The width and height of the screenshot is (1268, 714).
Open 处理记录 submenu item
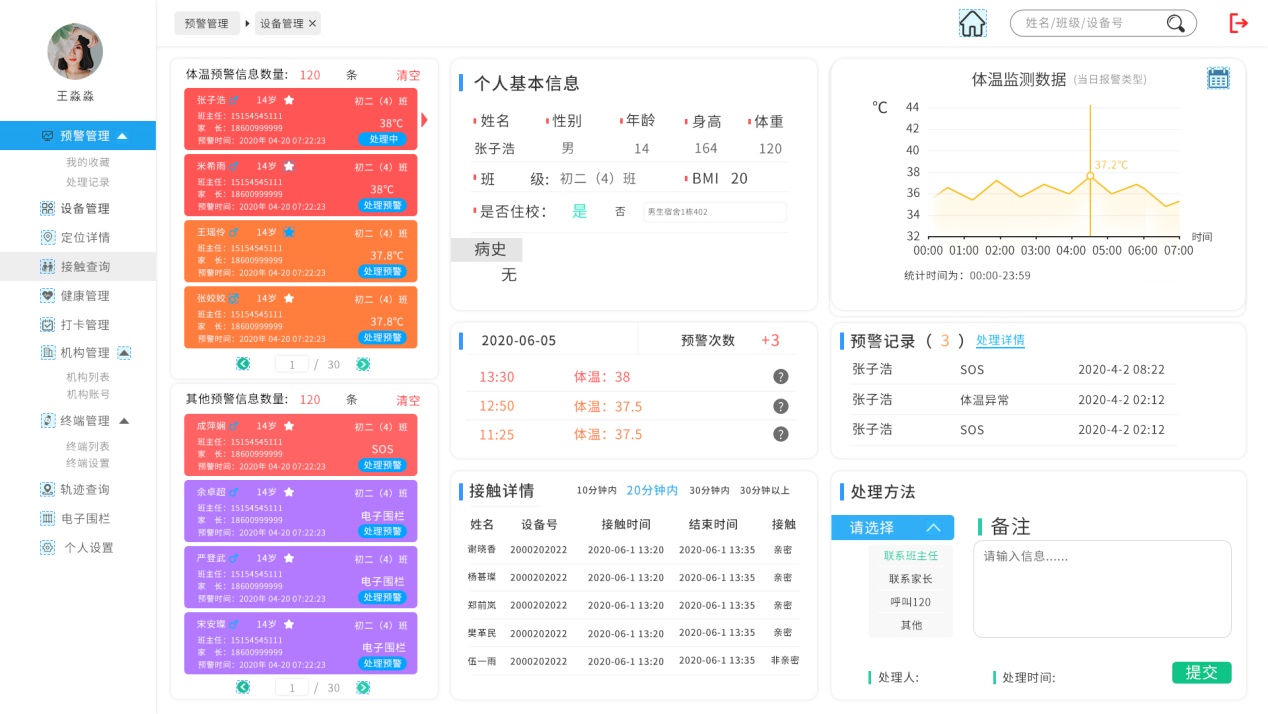[x=88, y=182]
